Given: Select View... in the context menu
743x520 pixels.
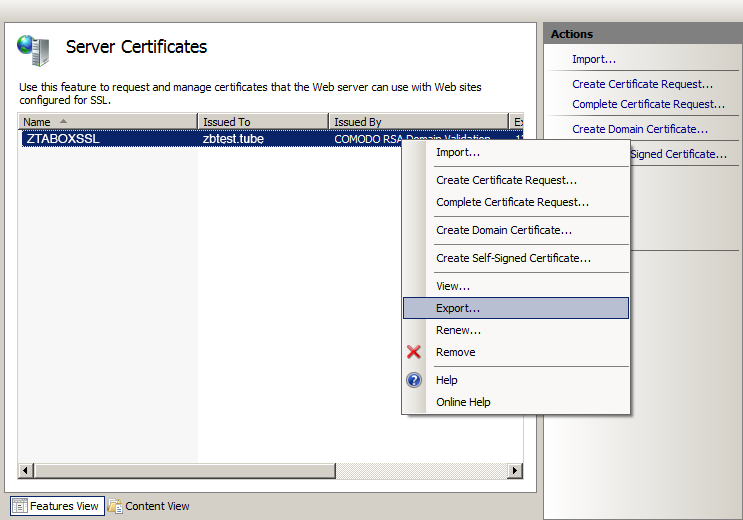Looking at the screenshot, I should (x=453, y=286).
